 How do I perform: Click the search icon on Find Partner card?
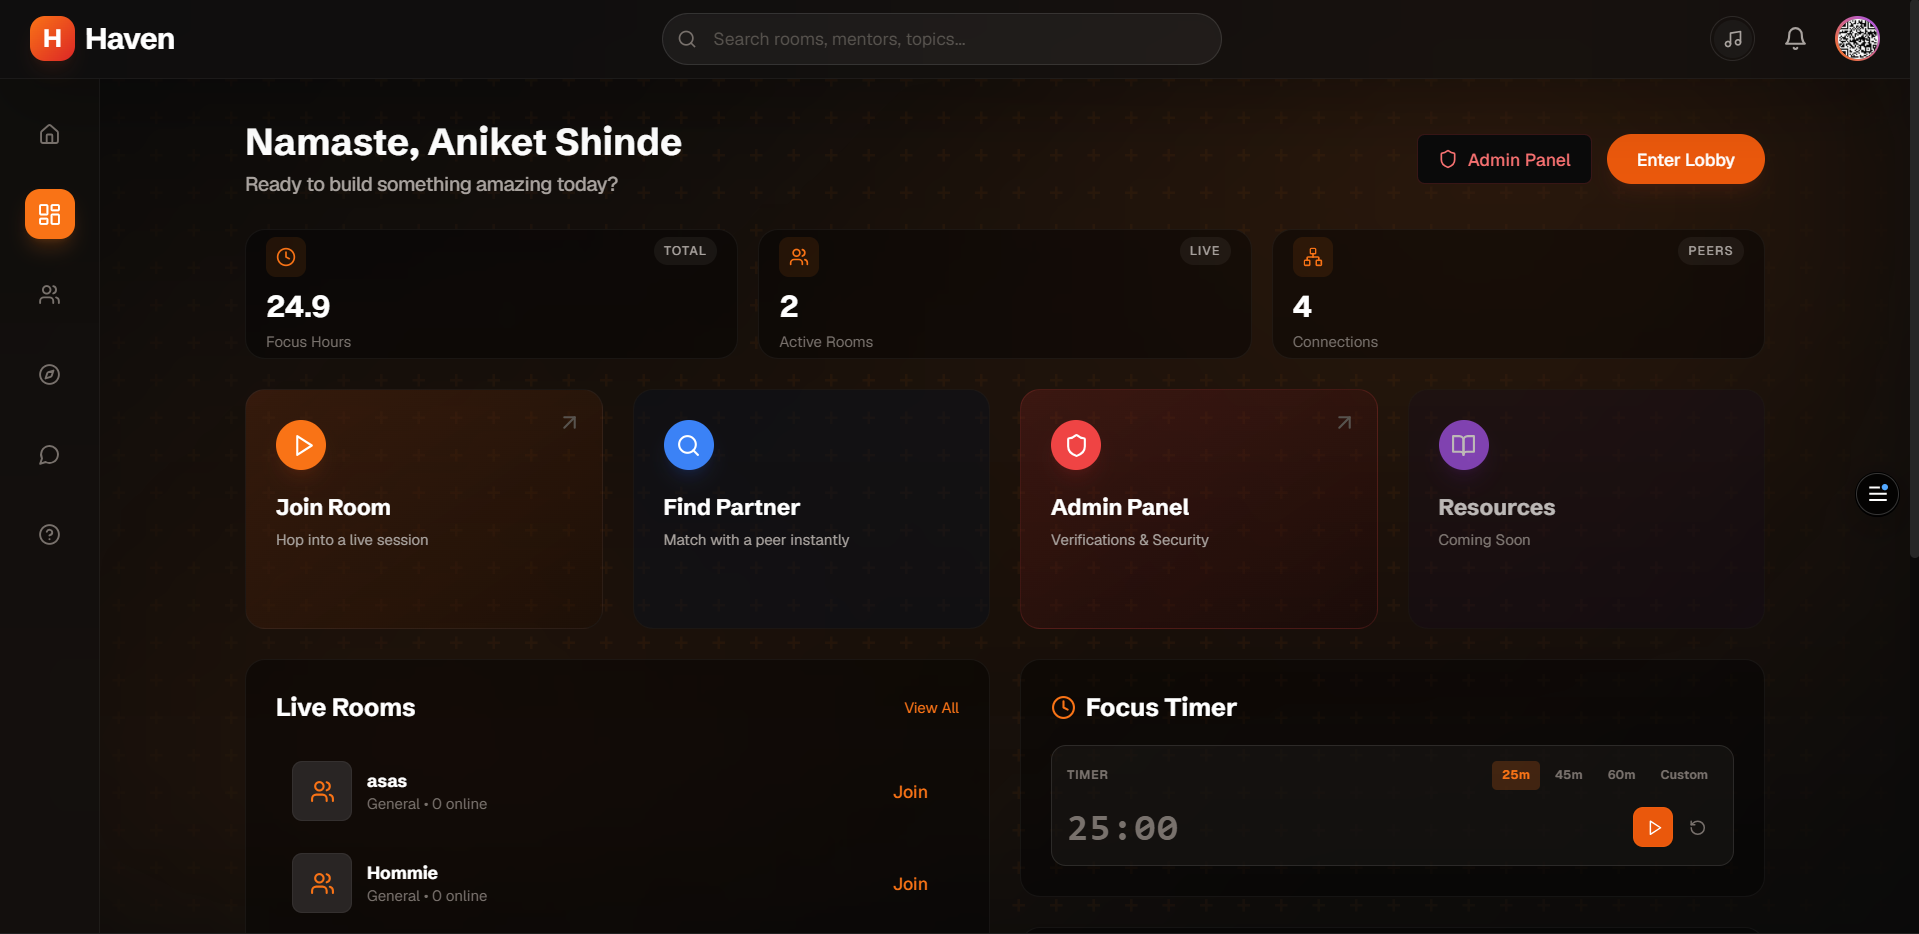[x=689, y=445]
